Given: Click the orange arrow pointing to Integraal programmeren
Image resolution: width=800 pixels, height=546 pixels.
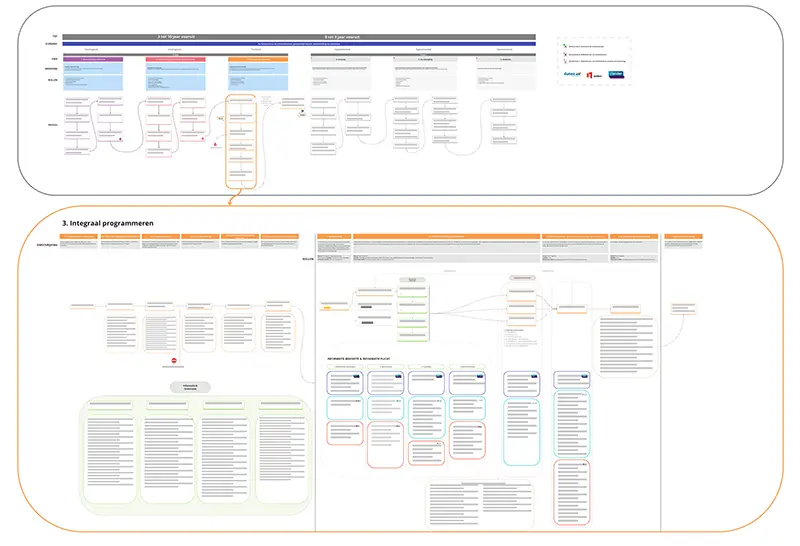Looking at the screenshot, I should (x=230, y=200).
